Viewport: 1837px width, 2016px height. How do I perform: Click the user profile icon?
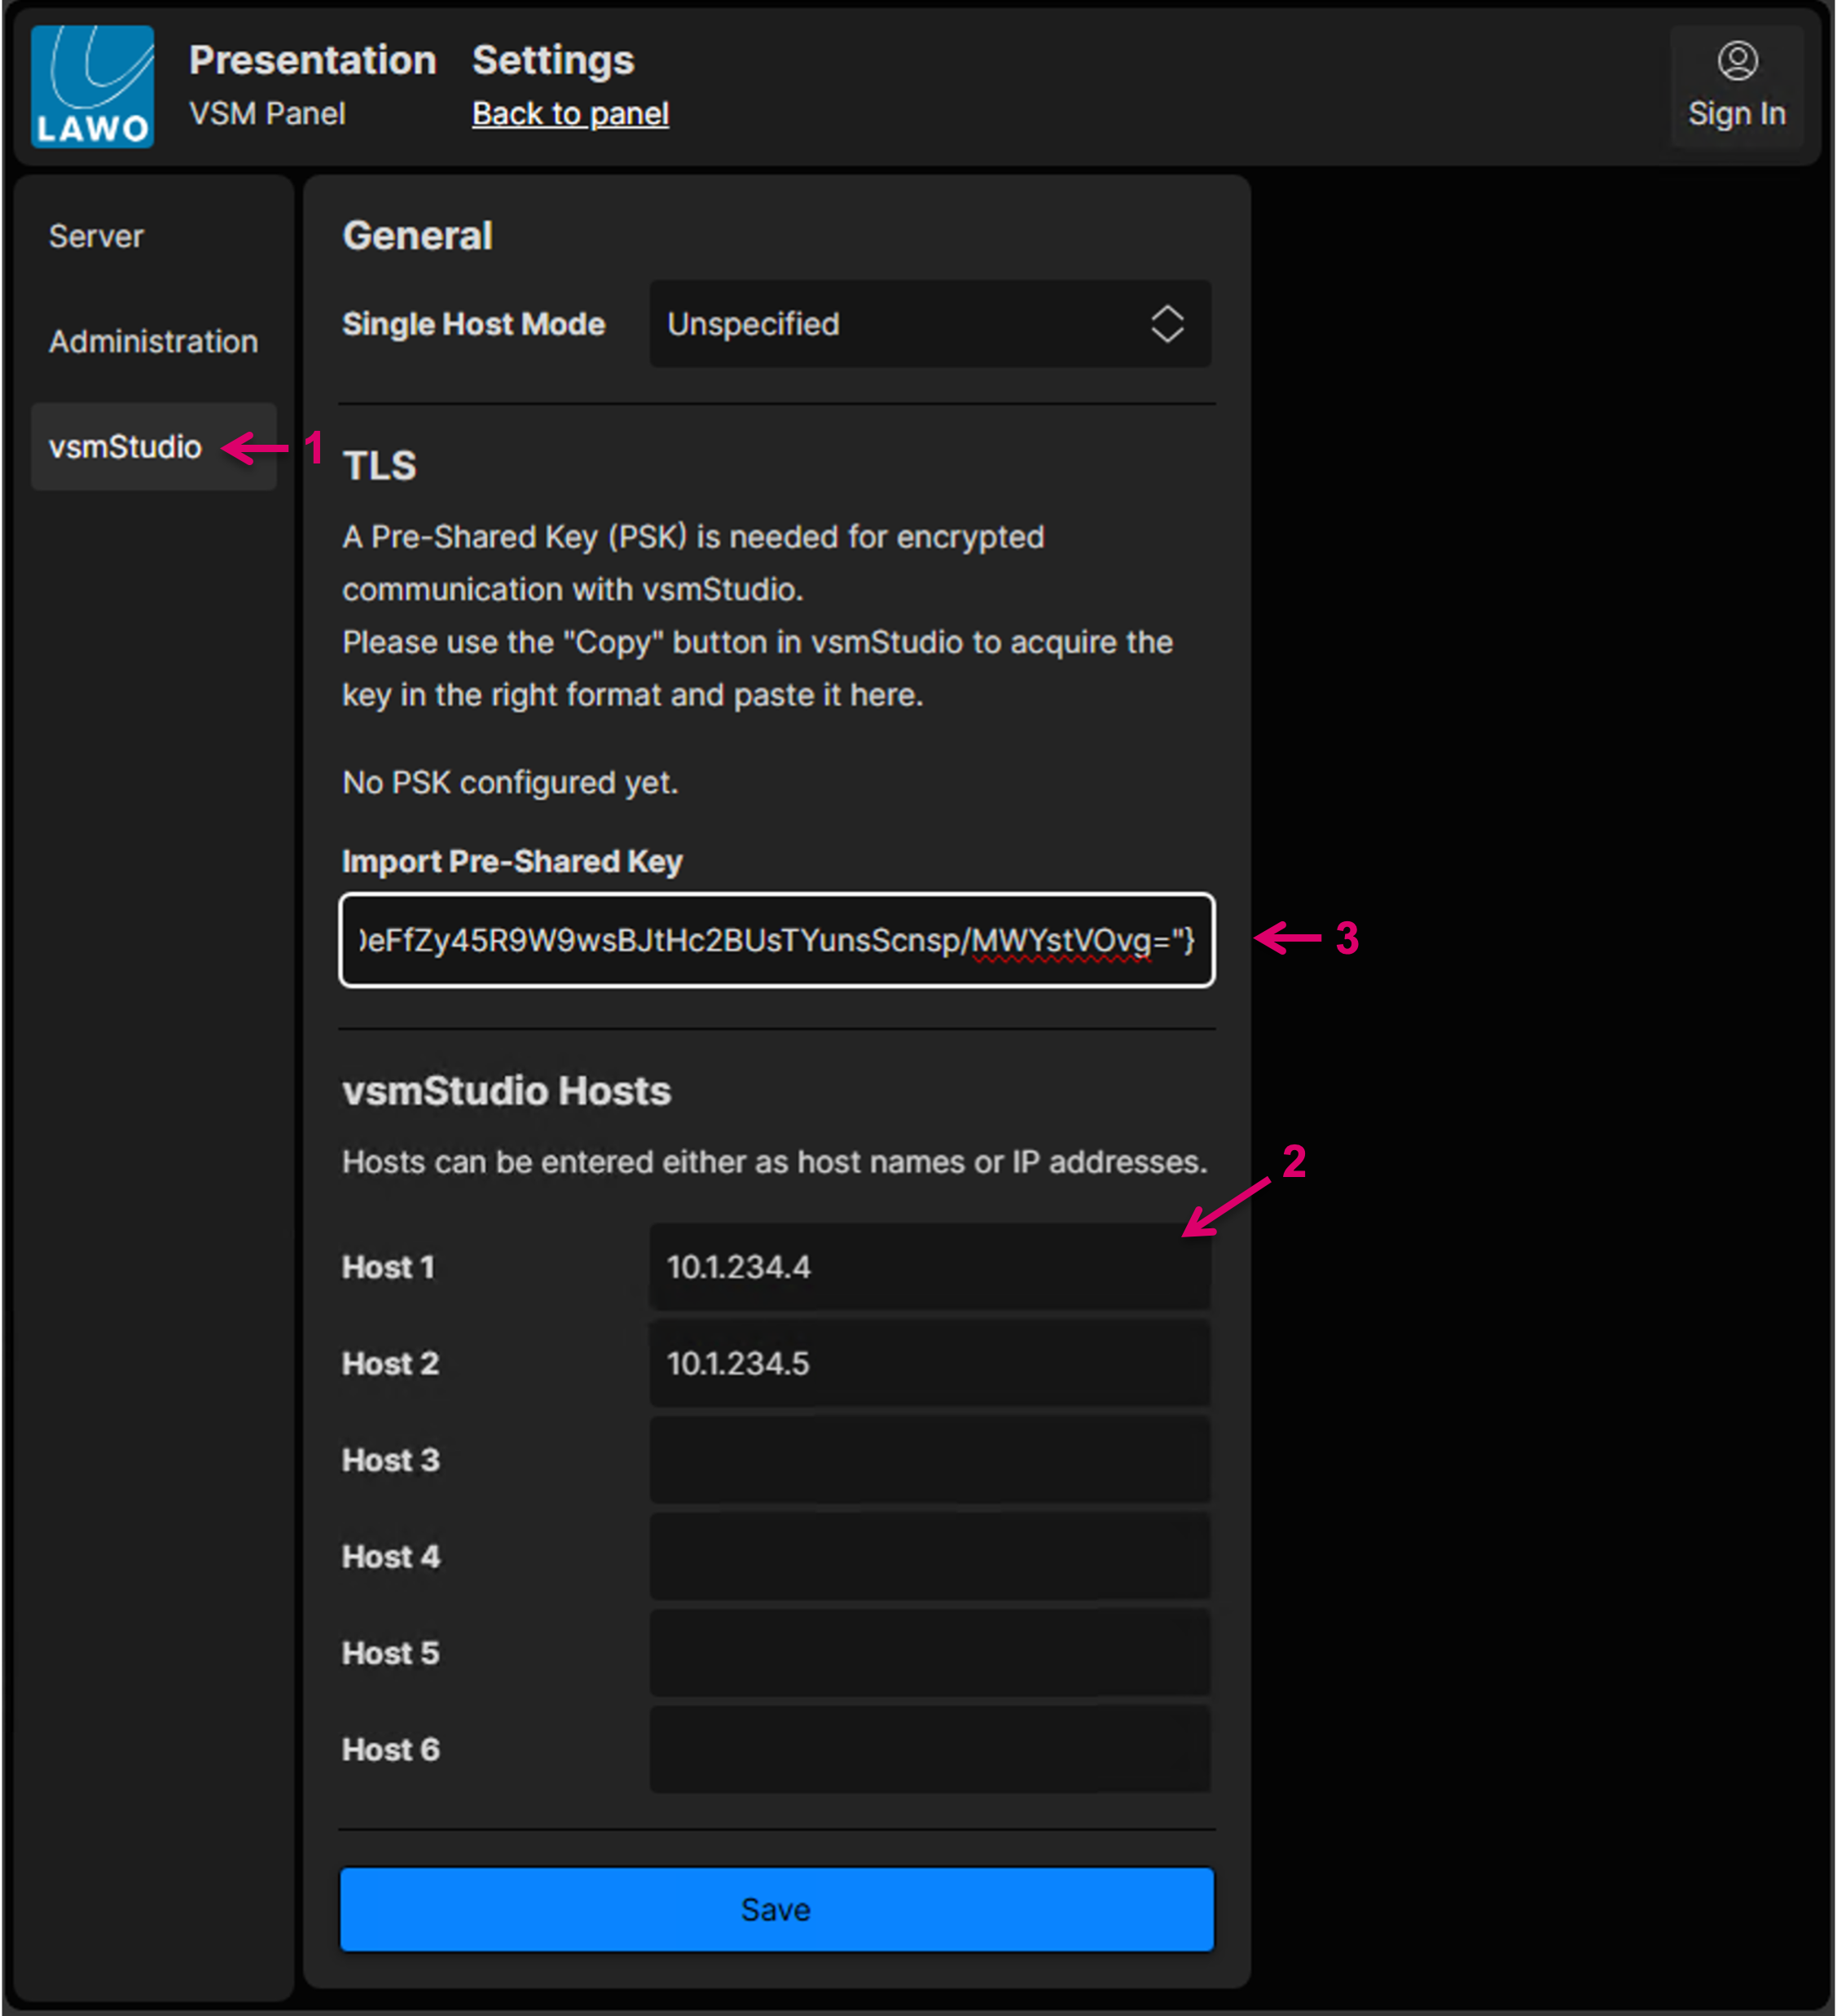1737,61
